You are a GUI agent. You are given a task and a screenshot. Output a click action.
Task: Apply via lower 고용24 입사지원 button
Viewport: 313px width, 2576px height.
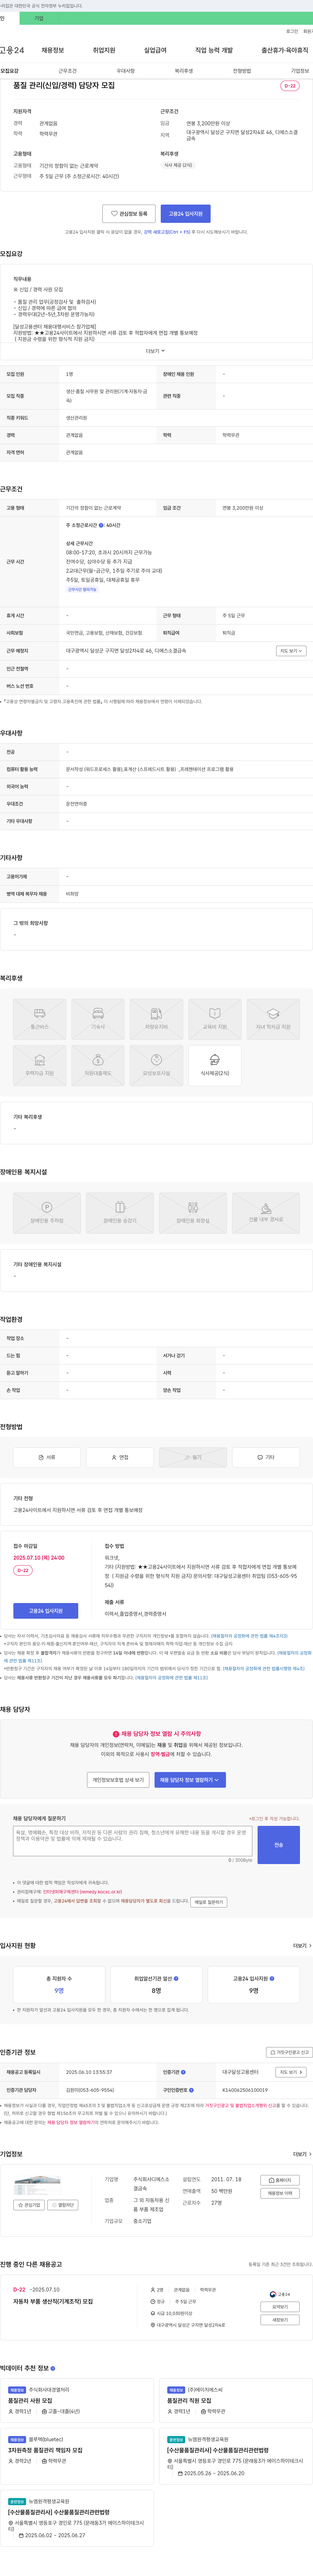point(46,1611)
